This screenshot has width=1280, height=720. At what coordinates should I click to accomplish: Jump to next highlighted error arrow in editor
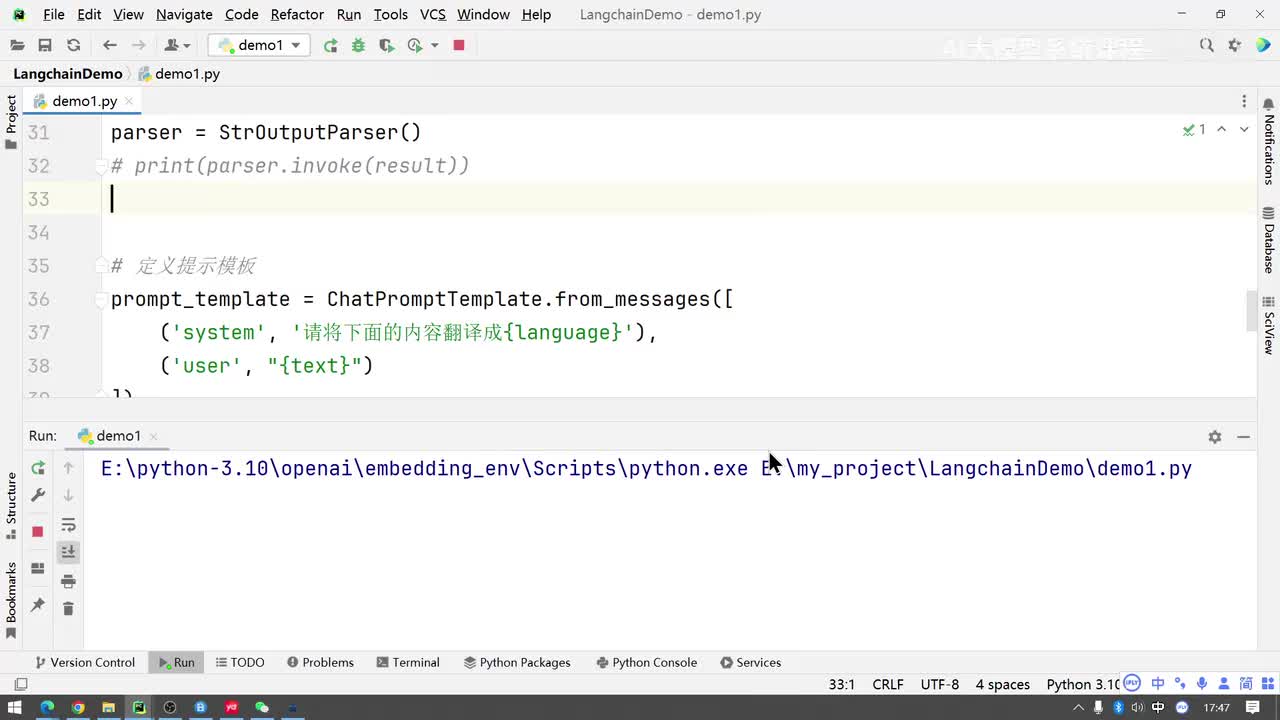tap(1244, 129)
